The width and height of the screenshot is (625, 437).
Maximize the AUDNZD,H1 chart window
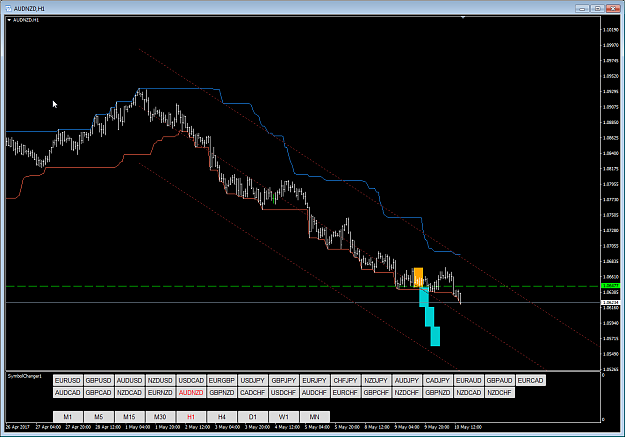click(x=597, y=8)
